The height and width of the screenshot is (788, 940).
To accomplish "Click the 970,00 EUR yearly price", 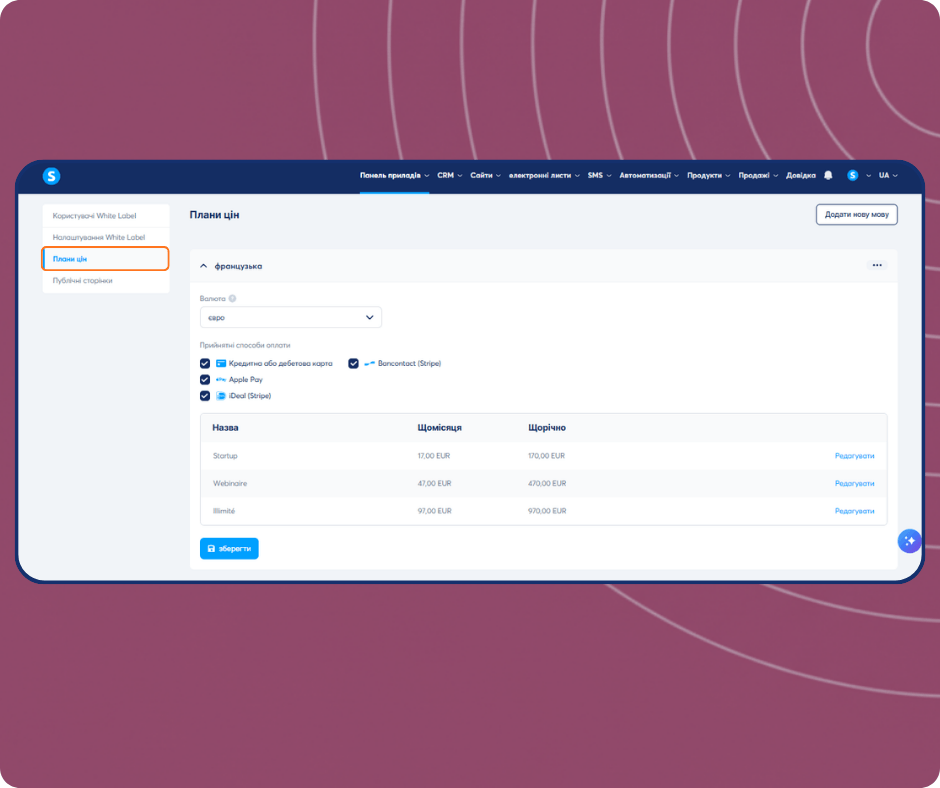I will coord(547,511).
